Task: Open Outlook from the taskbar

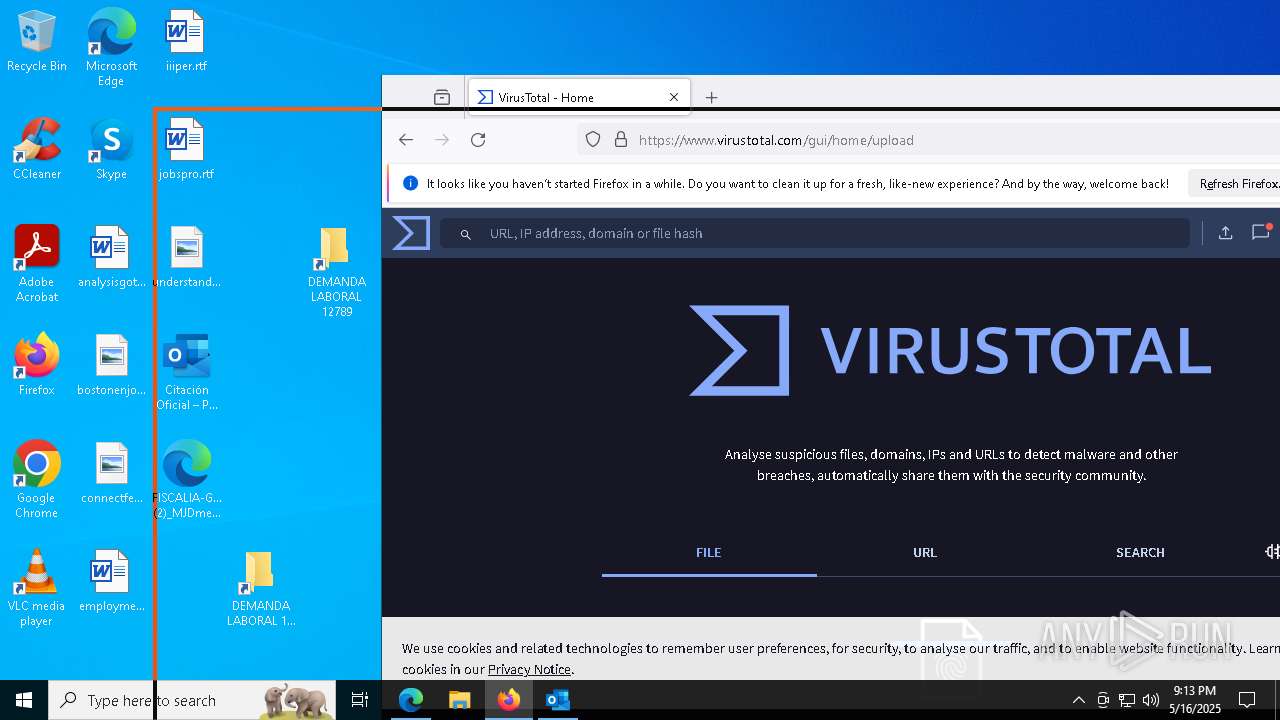Action: (558, 700)
